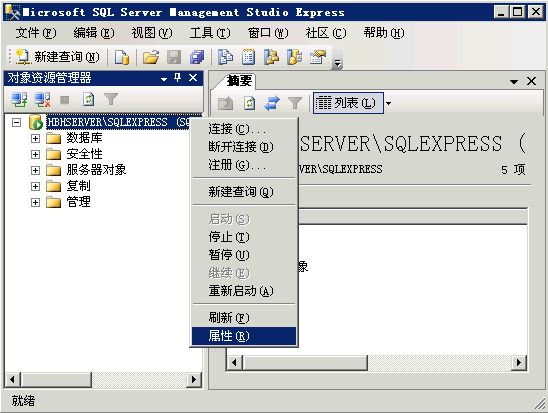
Task: Expand the 数据库 folder node
Action: (x=35, y=138)
